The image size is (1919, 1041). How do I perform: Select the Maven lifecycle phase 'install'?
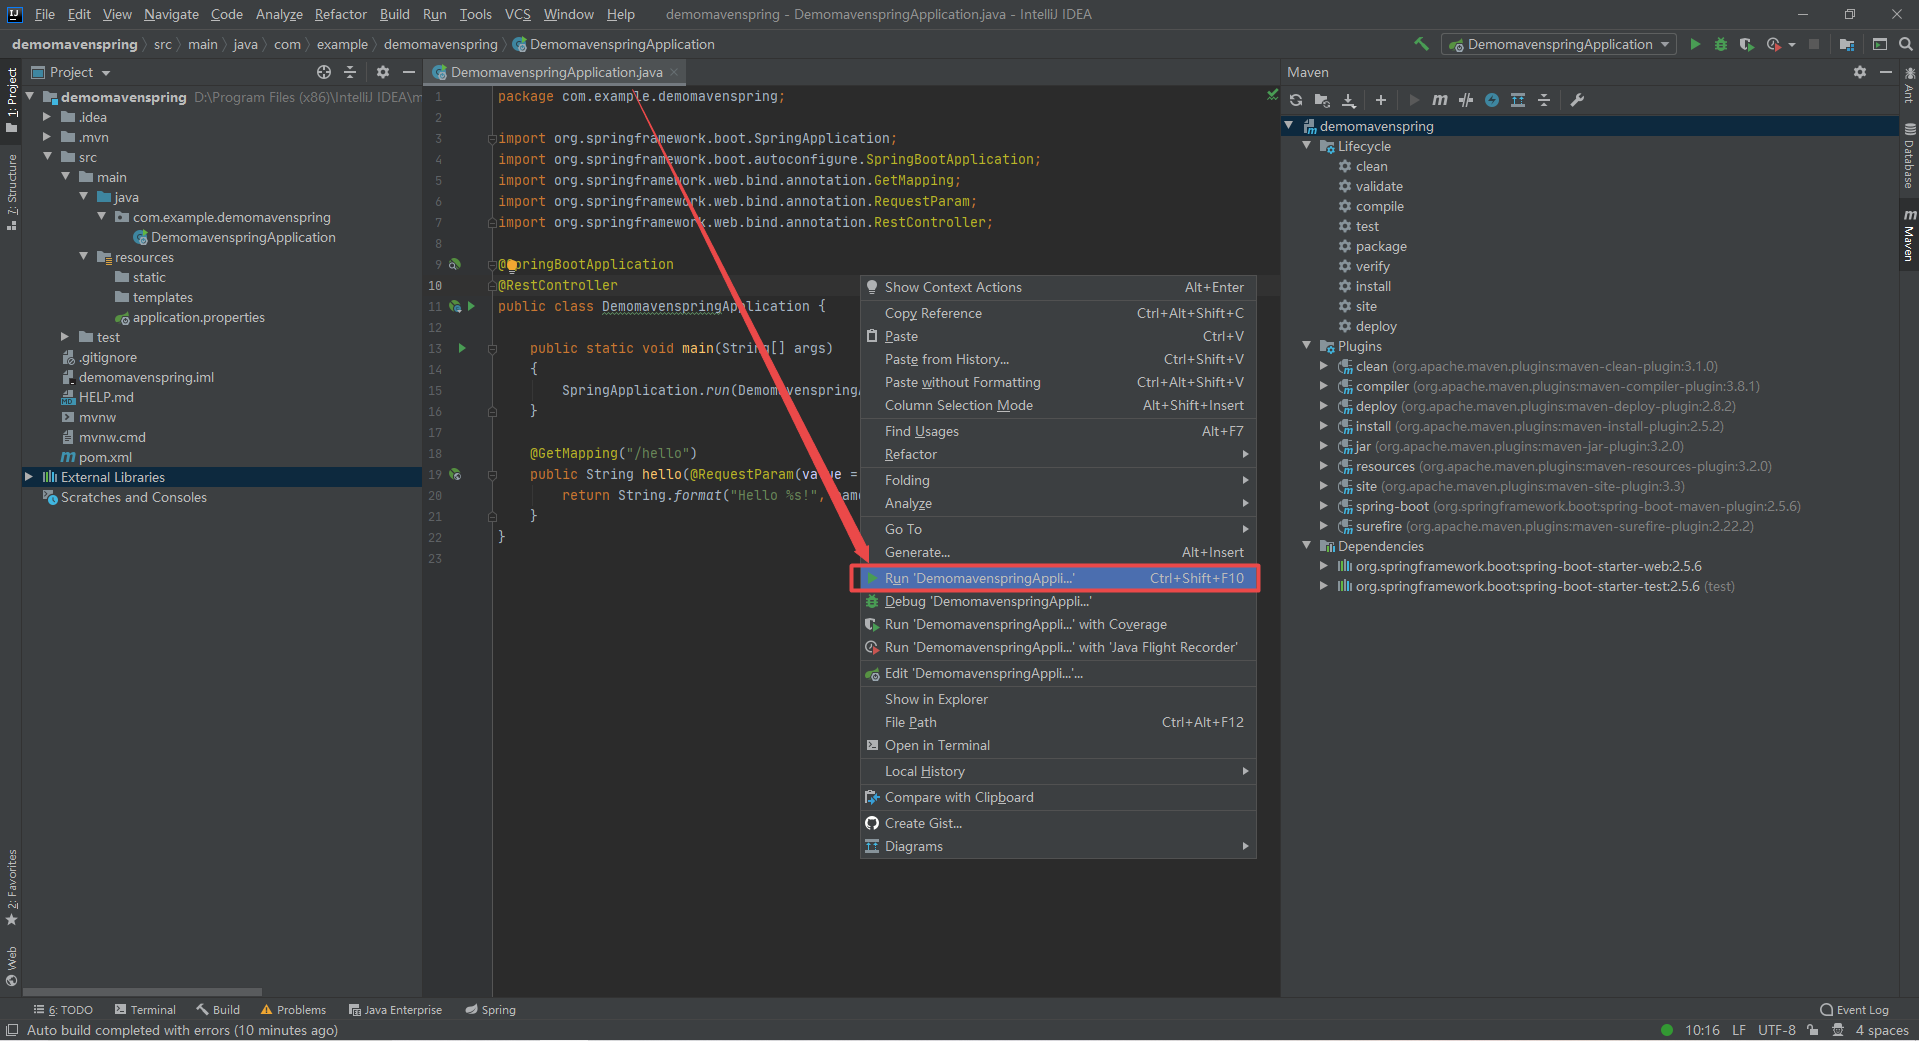tap(1373, 286)
